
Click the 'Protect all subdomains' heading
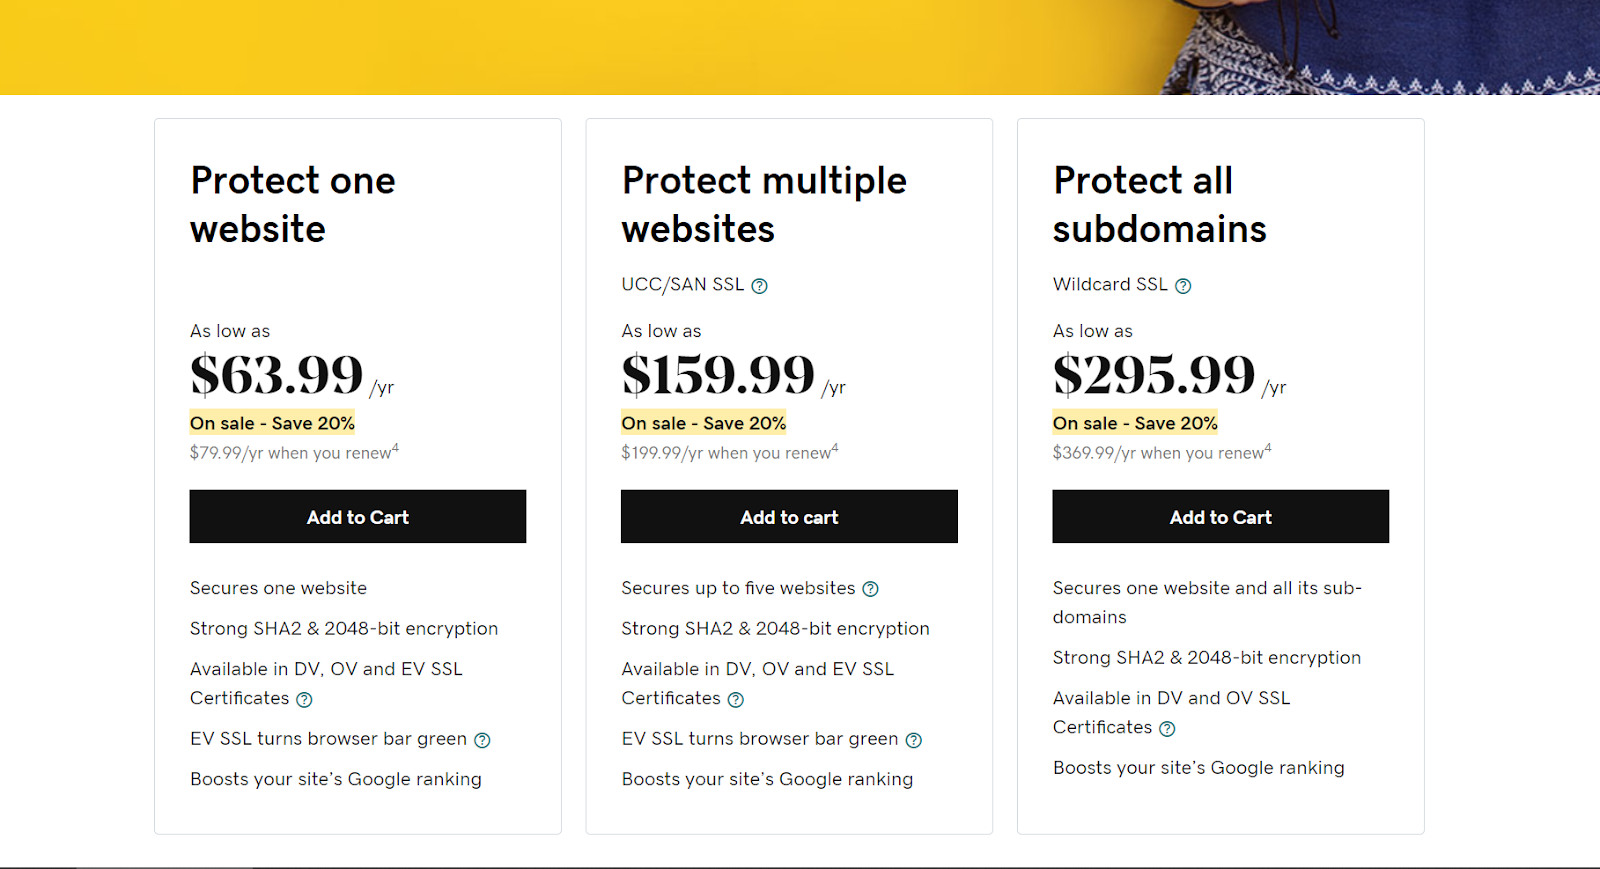(1159, 205)
